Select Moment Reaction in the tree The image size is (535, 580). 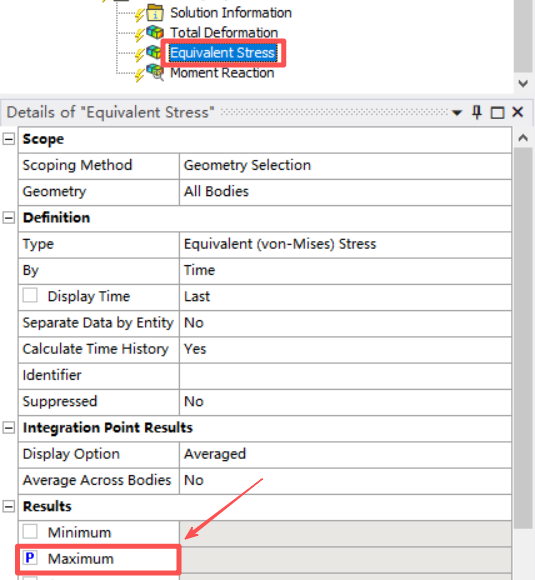pyautogui.click(x=222, y=73)
